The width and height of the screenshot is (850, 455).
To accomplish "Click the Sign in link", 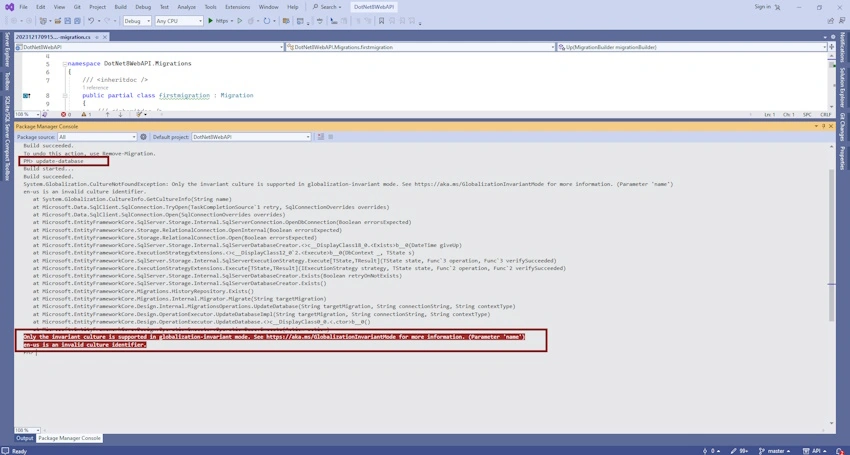I will click(762, 7).
